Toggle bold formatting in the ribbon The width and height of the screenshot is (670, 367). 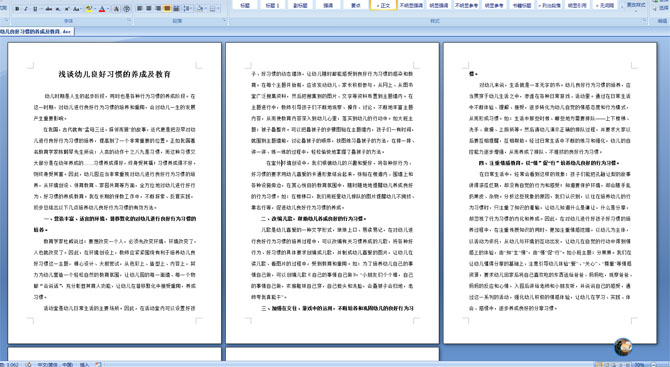pos(17,9)
